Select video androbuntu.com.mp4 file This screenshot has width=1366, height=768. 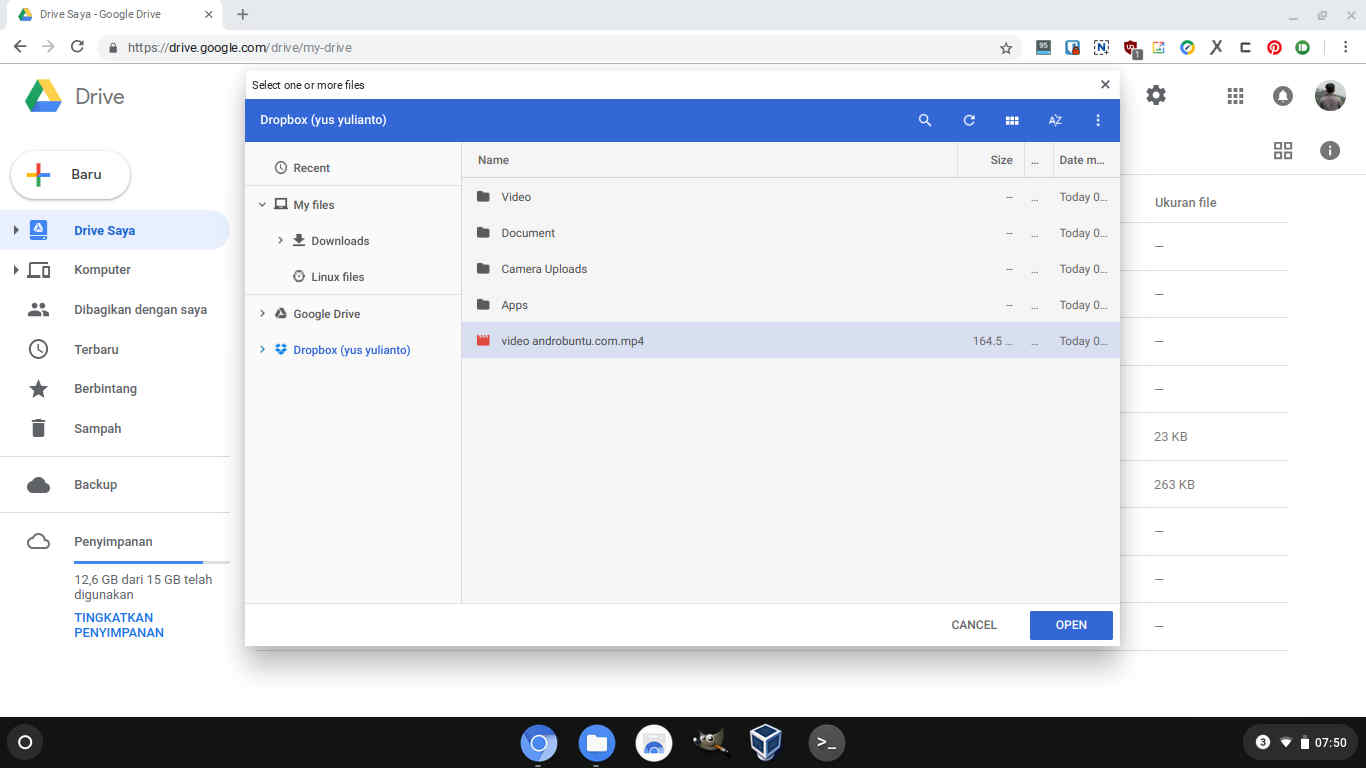click(572, 340)
